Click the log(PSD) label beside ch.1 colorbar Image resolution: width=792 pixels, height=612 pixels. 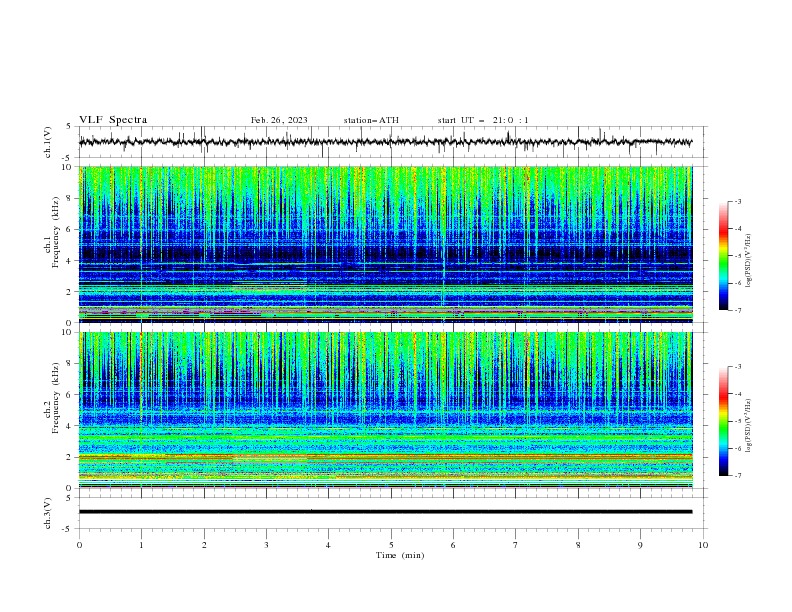click(749, 261)
